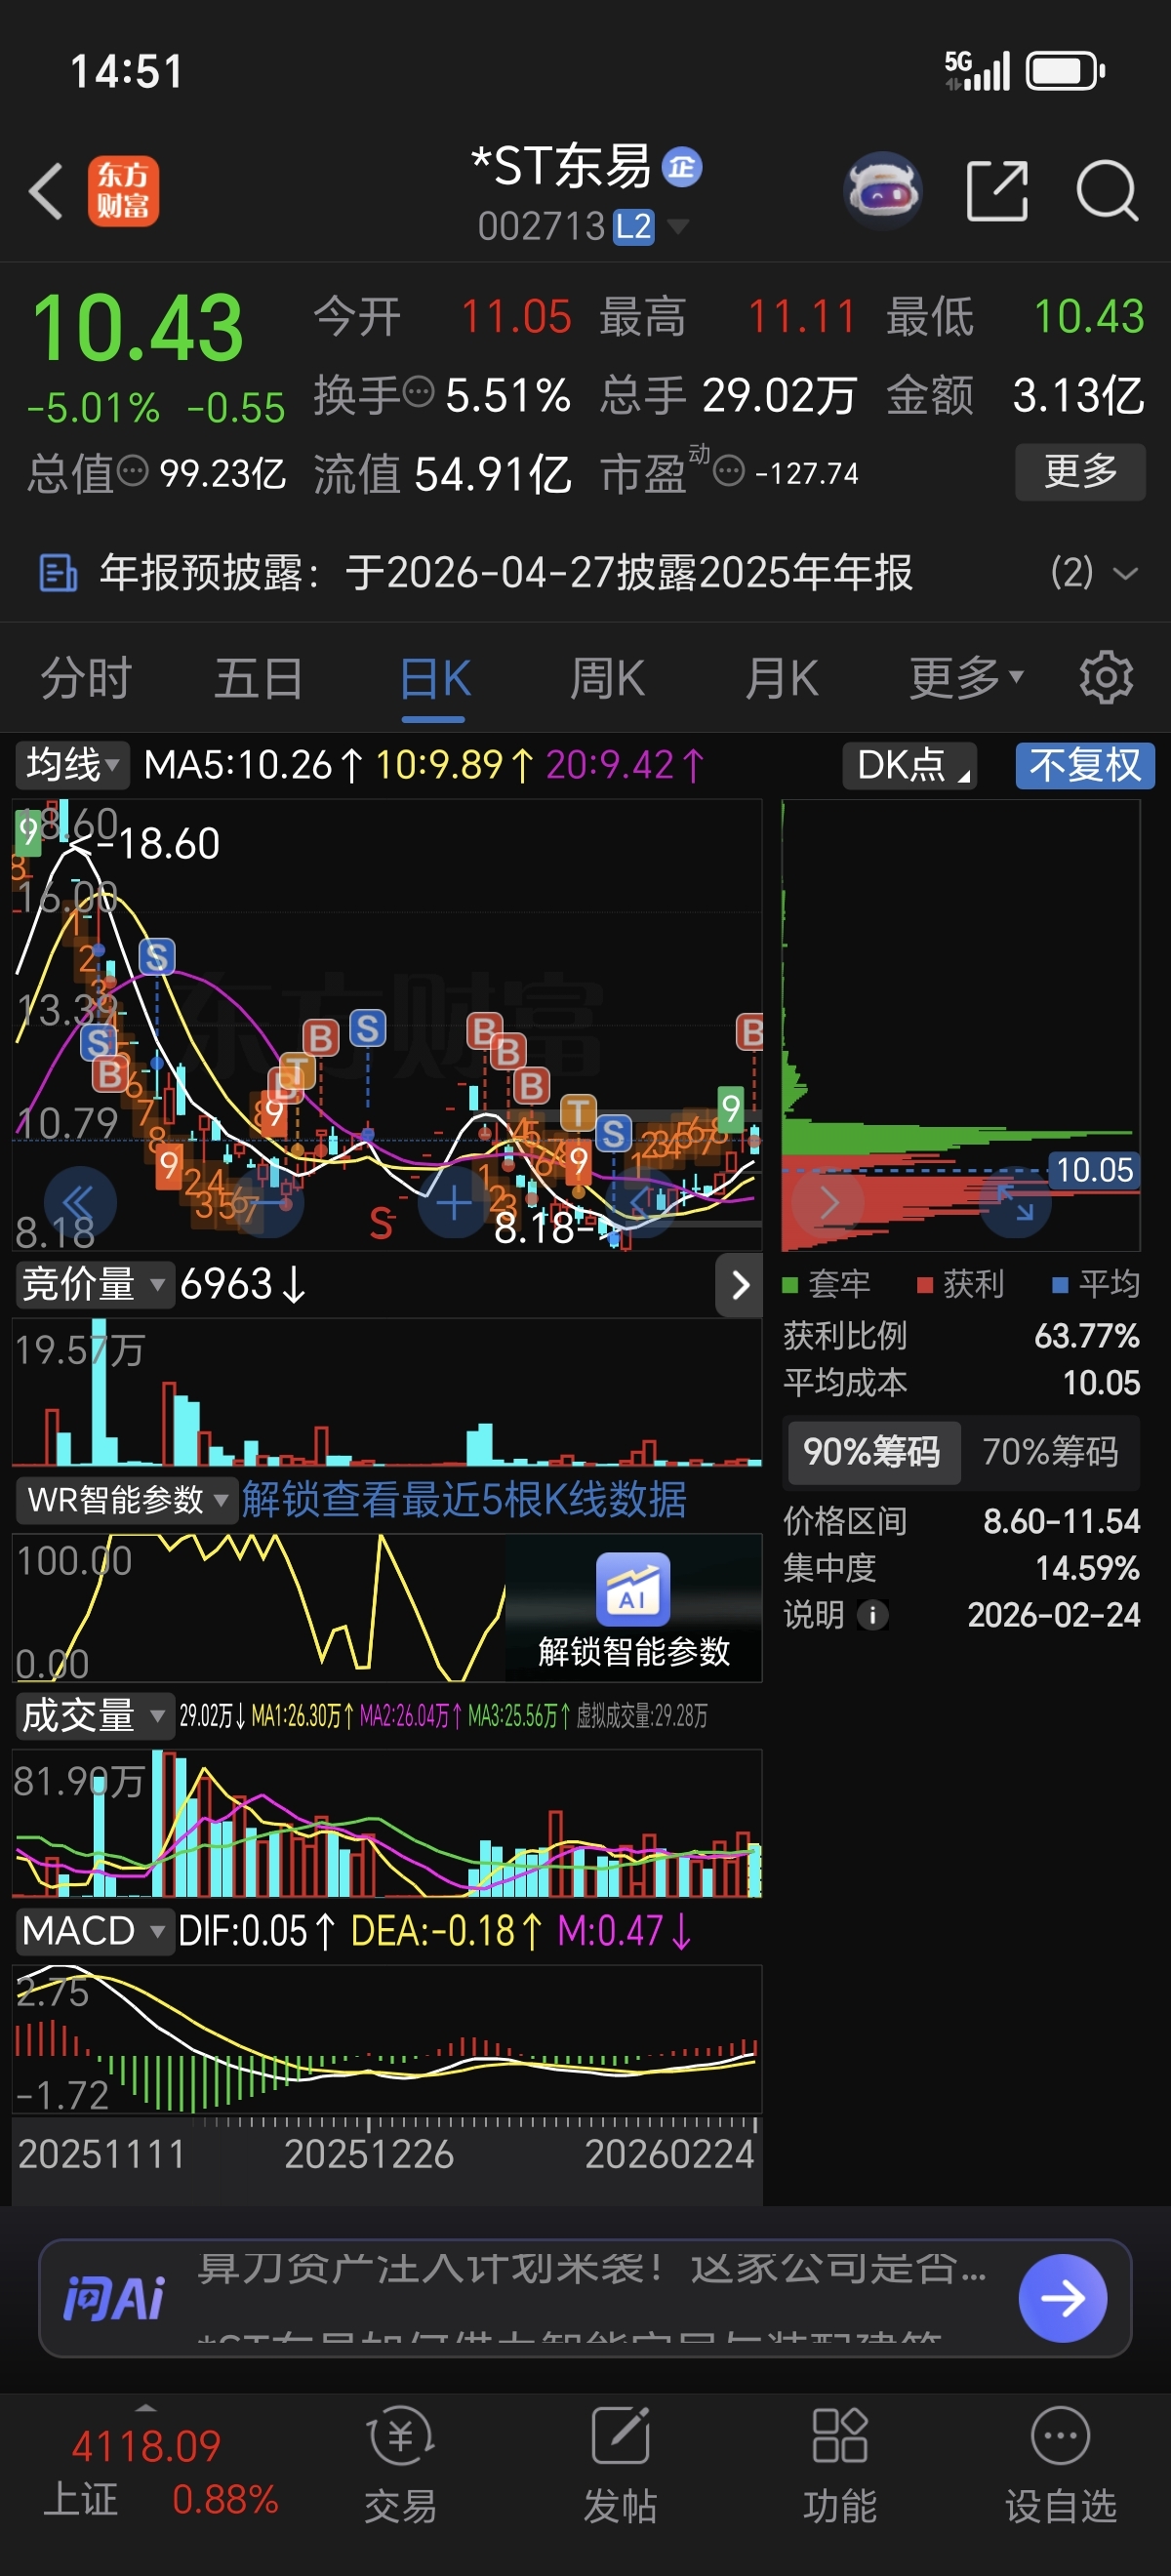Screen dimensions: 1171x2576
Task: Switch to 周K tab
Action: coord(607,678)
